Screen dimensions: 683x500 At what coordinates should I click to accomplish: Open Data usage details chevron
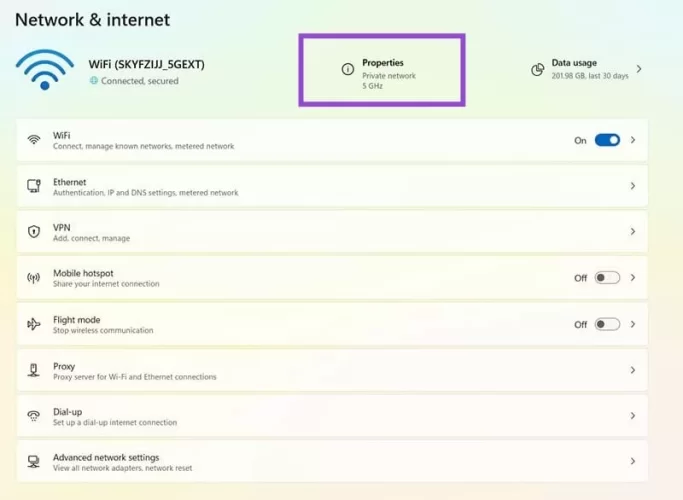639,69
